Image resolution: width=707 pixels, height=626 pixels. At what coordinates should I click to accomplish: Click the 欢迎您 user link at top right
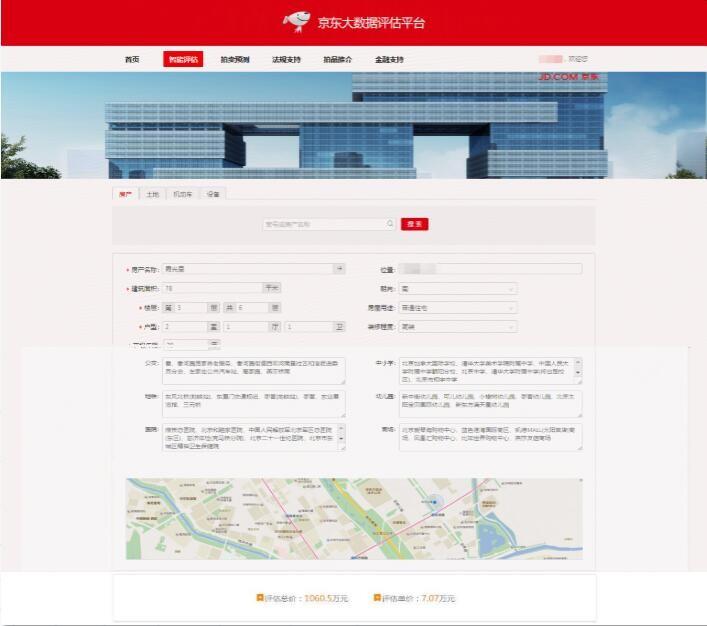pyautogui.click(x=577, y=59)
